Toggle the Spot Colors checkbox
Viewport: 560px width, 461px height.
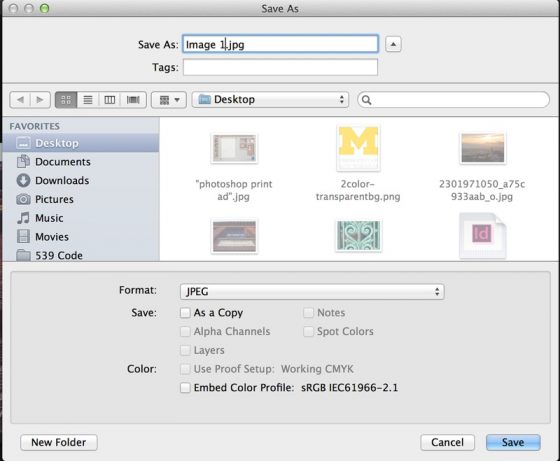[x=308, y=332]
